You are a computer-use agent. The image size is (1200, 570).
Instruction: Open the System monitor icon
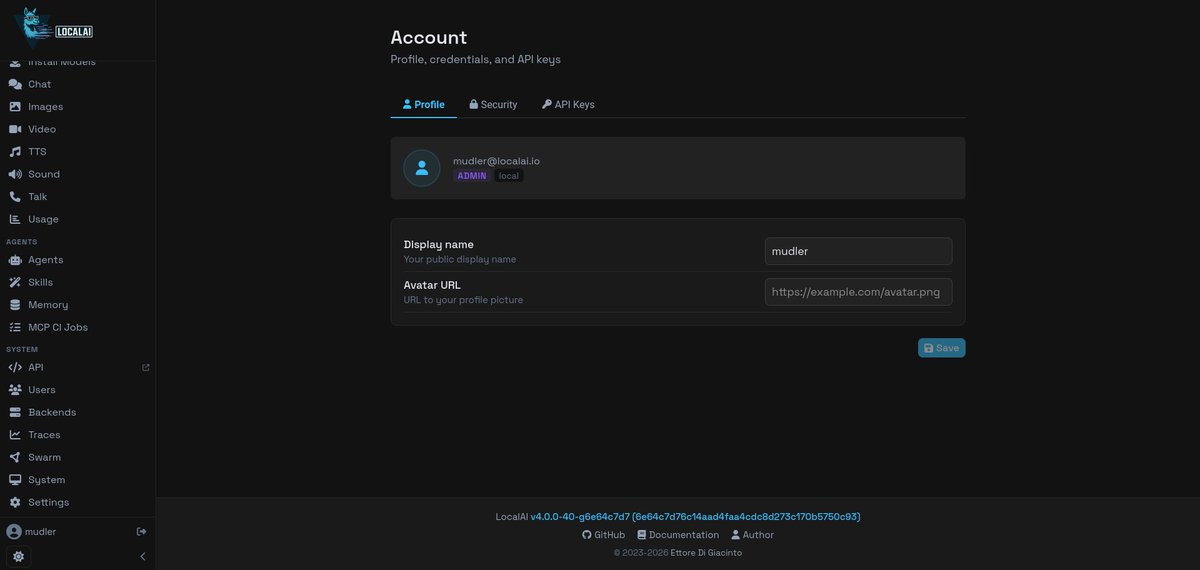pyautogui.click(x=15, y=480)
